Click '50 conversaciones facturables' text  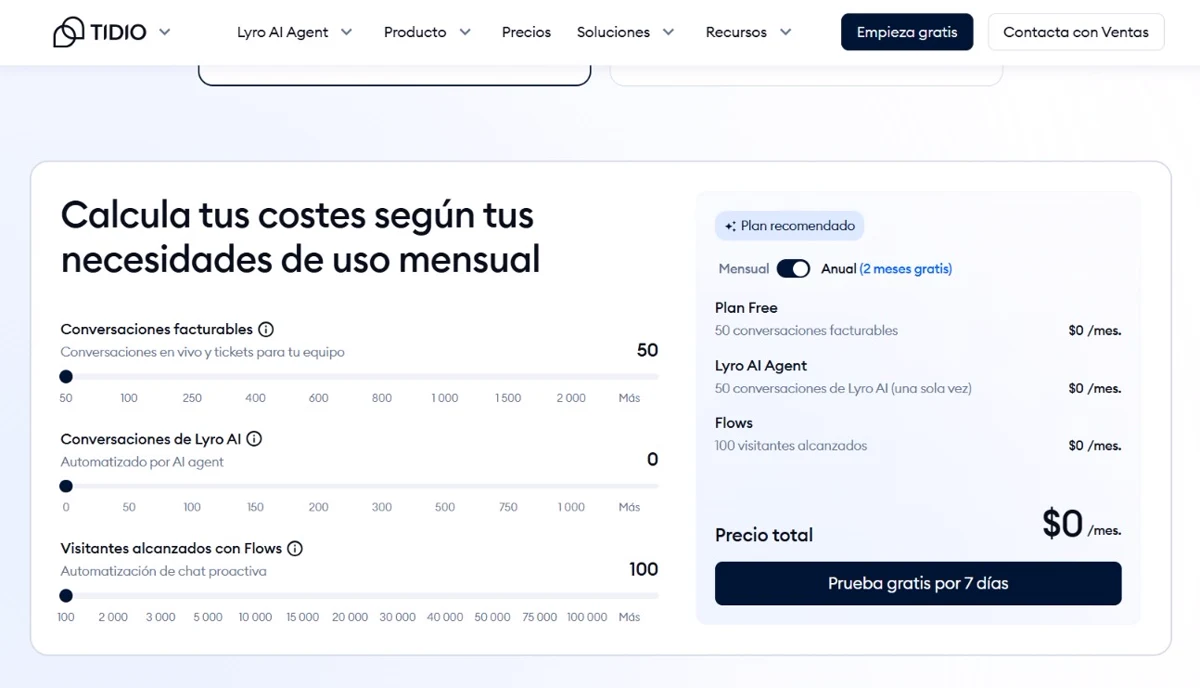[x=806, y=330]
